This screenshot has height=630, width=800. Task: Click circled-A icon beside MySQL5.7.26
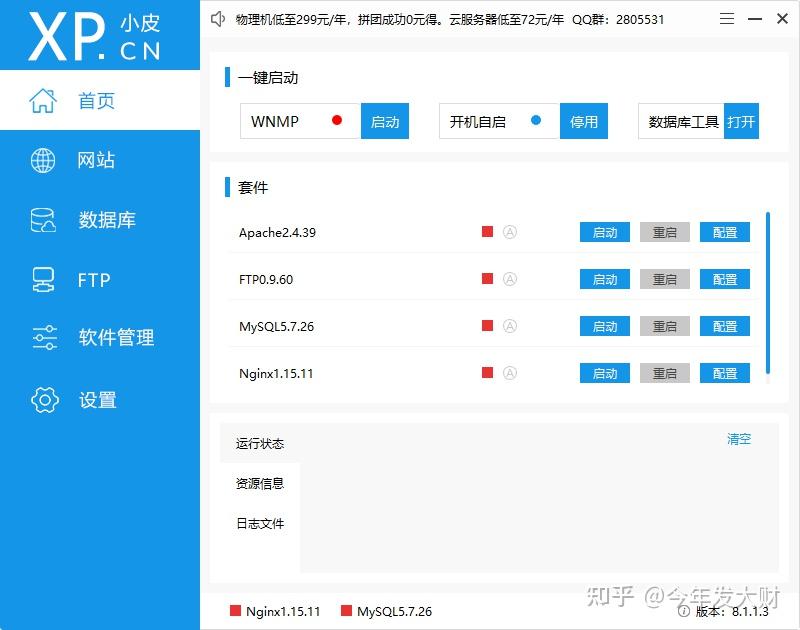[509, 325]
